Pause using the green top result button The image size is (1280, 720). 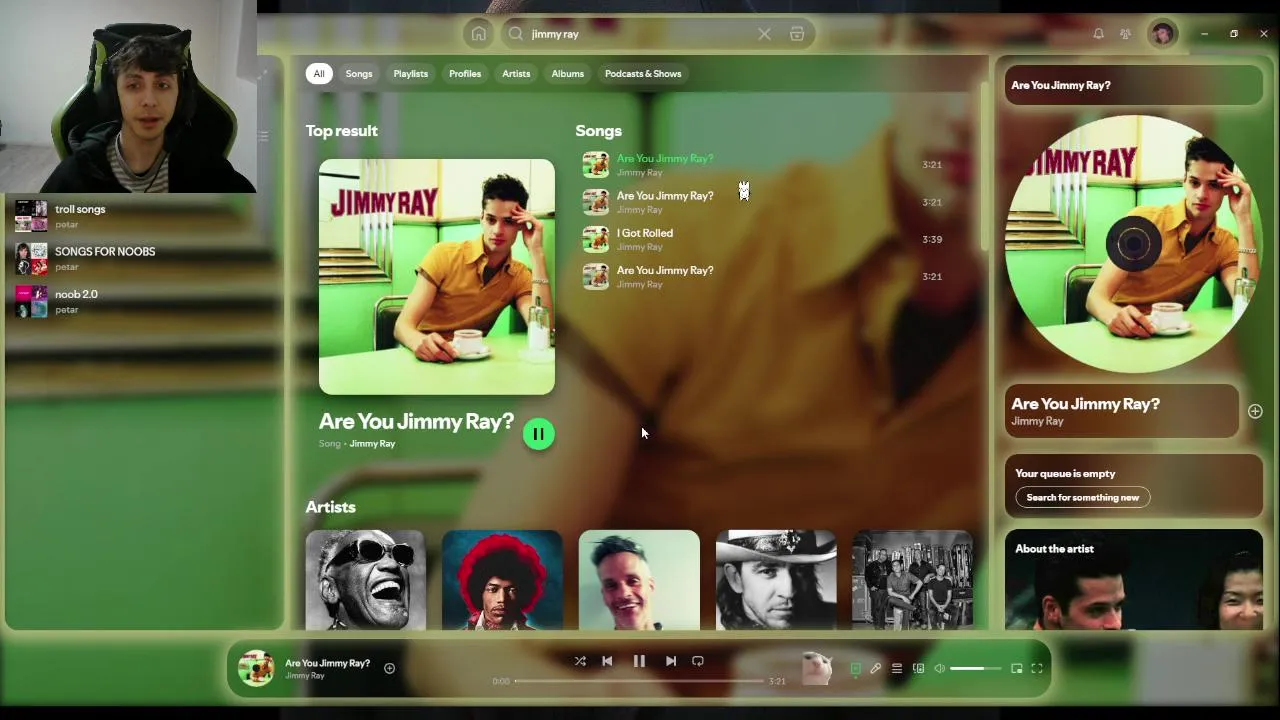point(538,434)
